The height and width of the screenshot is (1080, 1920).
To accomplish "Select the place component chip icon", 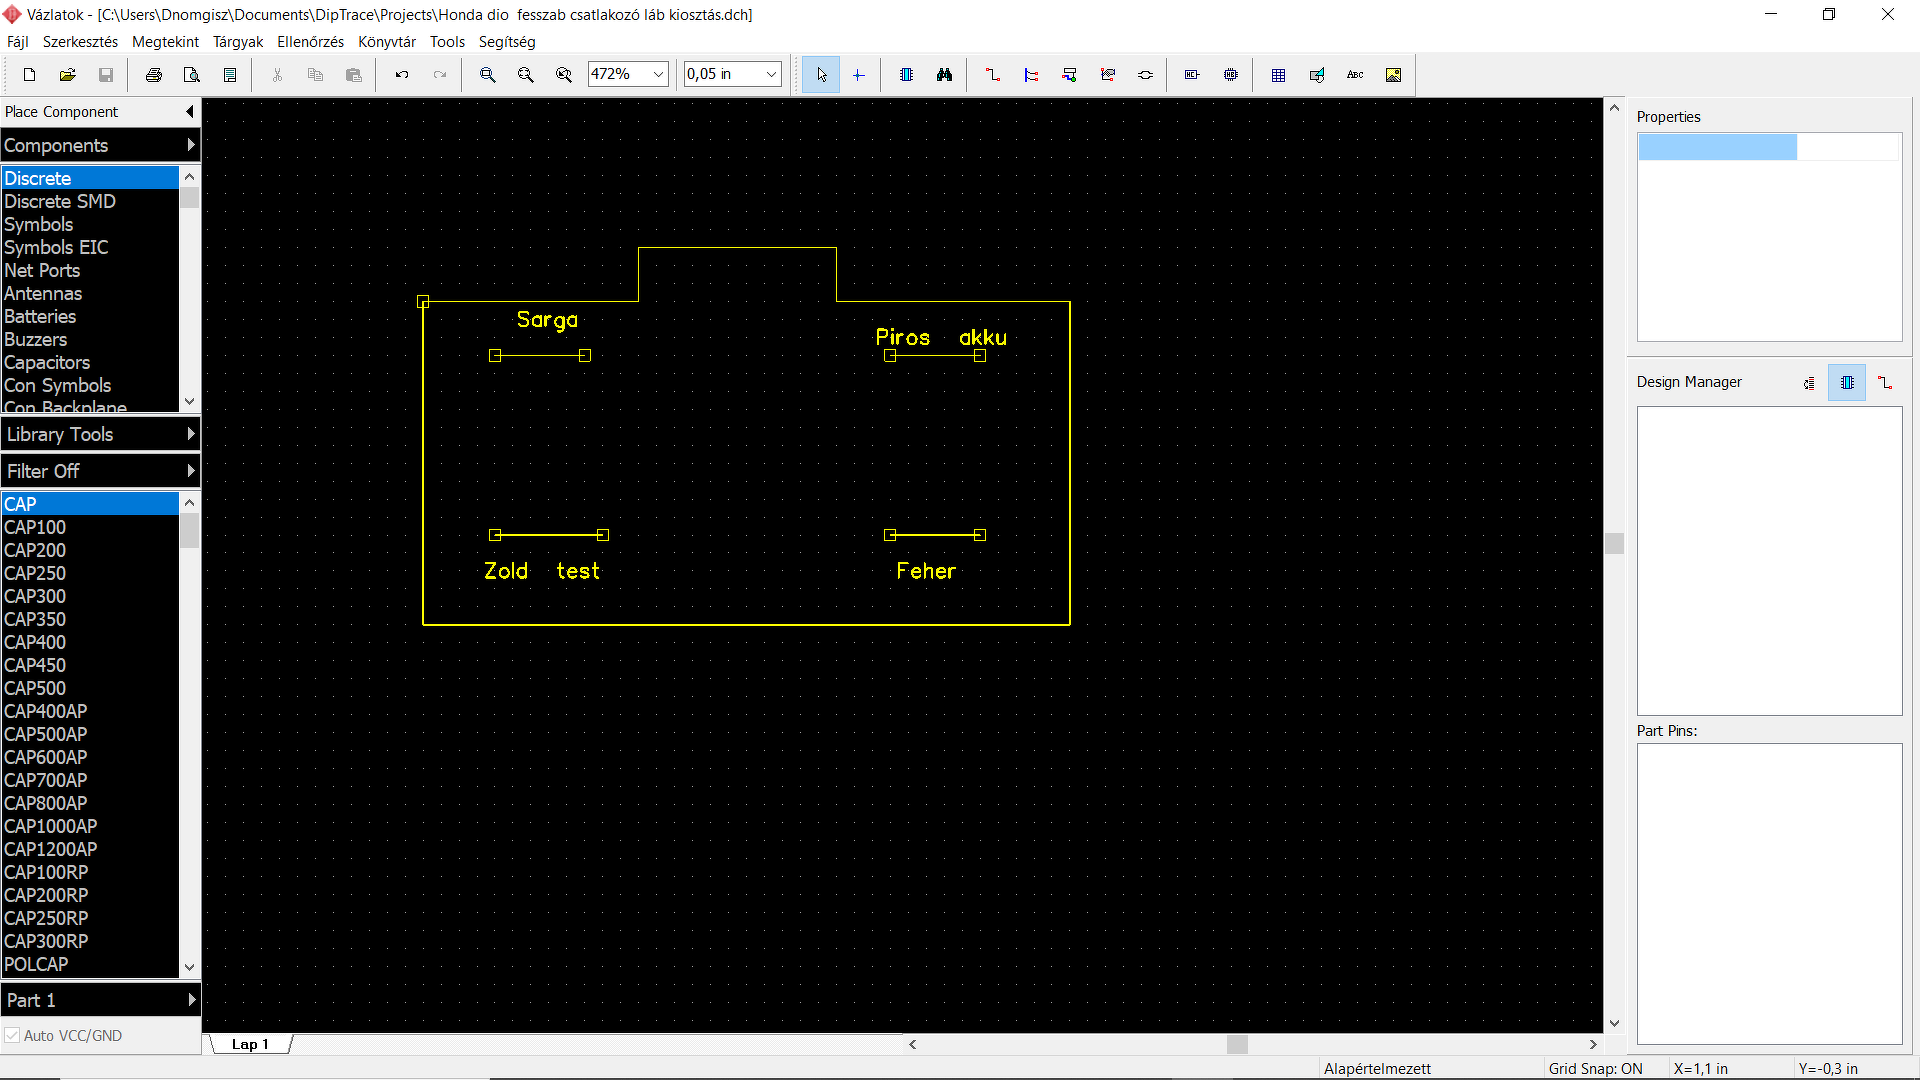I will pyautogui.click(x=906, y=75).
